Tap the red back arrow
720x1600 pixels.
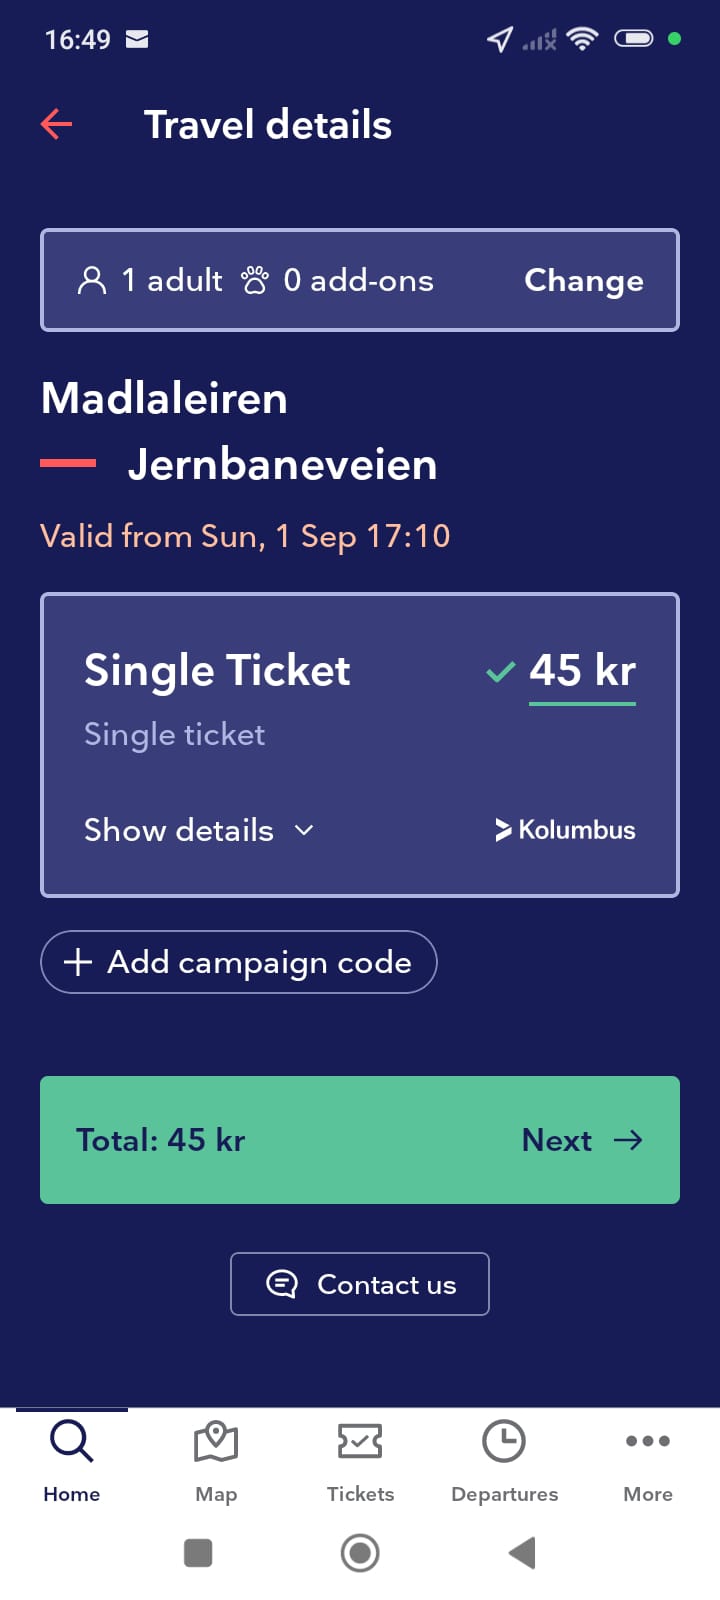pos(57,124)
